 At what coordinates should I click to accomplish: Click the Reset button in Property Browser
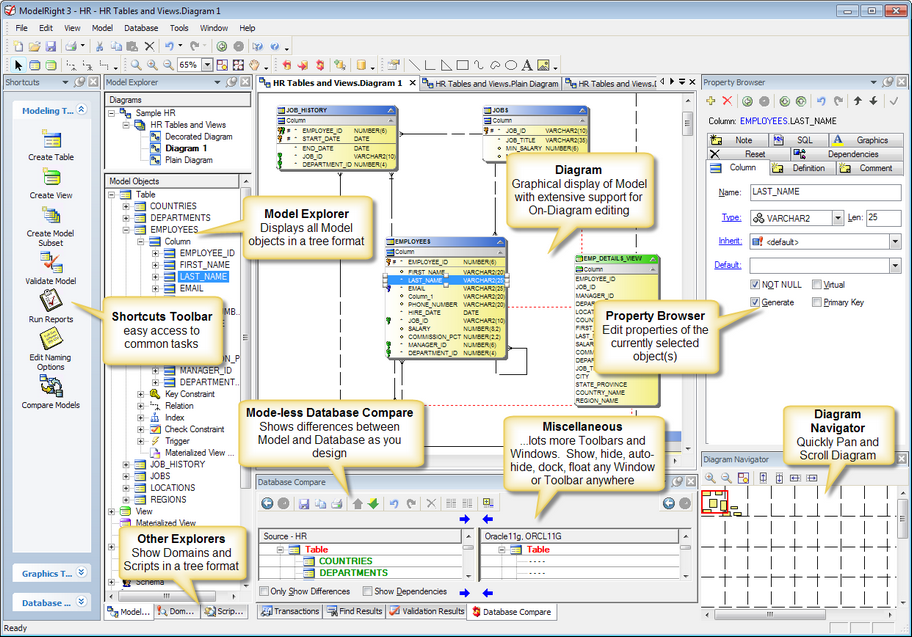754,153
